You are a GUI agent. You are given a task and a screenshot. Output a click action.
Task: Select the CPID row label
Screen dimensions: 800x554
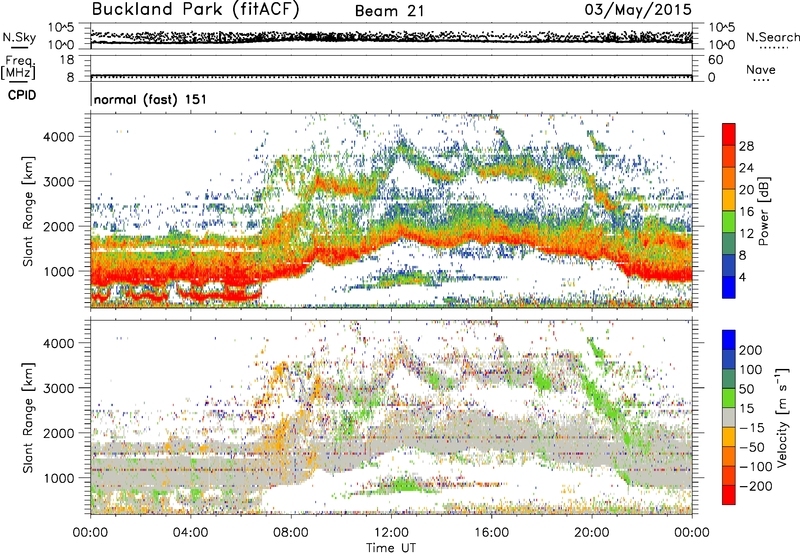(x=21, y=95)
